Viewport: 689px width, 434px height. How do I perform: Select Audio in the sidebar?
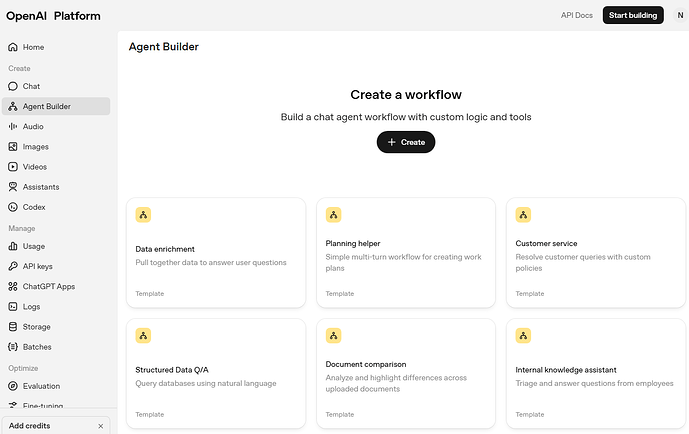coord(56,127)
